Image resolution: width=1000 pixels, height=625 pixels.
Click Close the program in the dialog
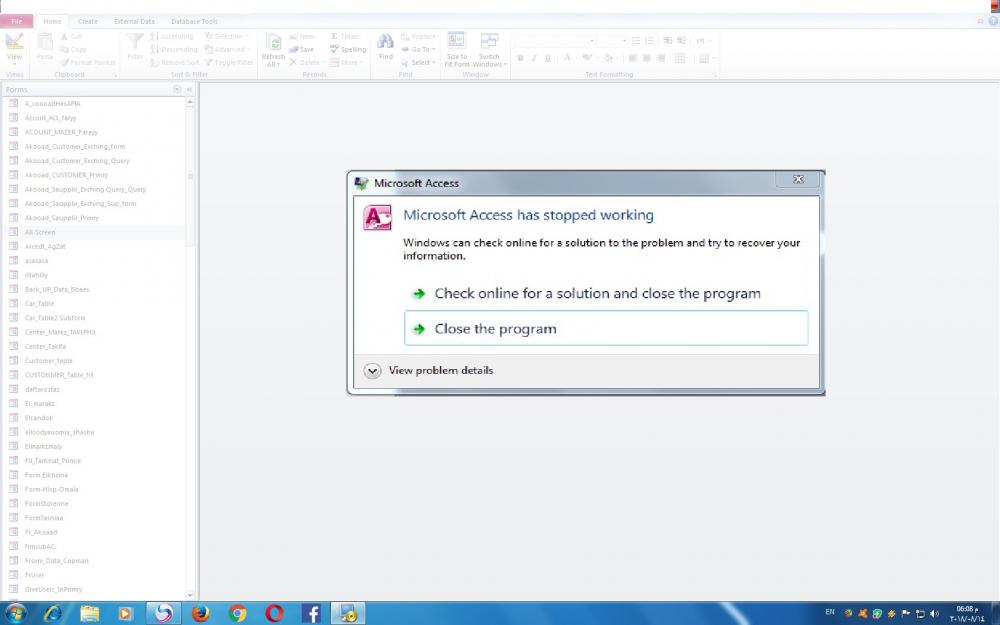click(x=606, y=328)
